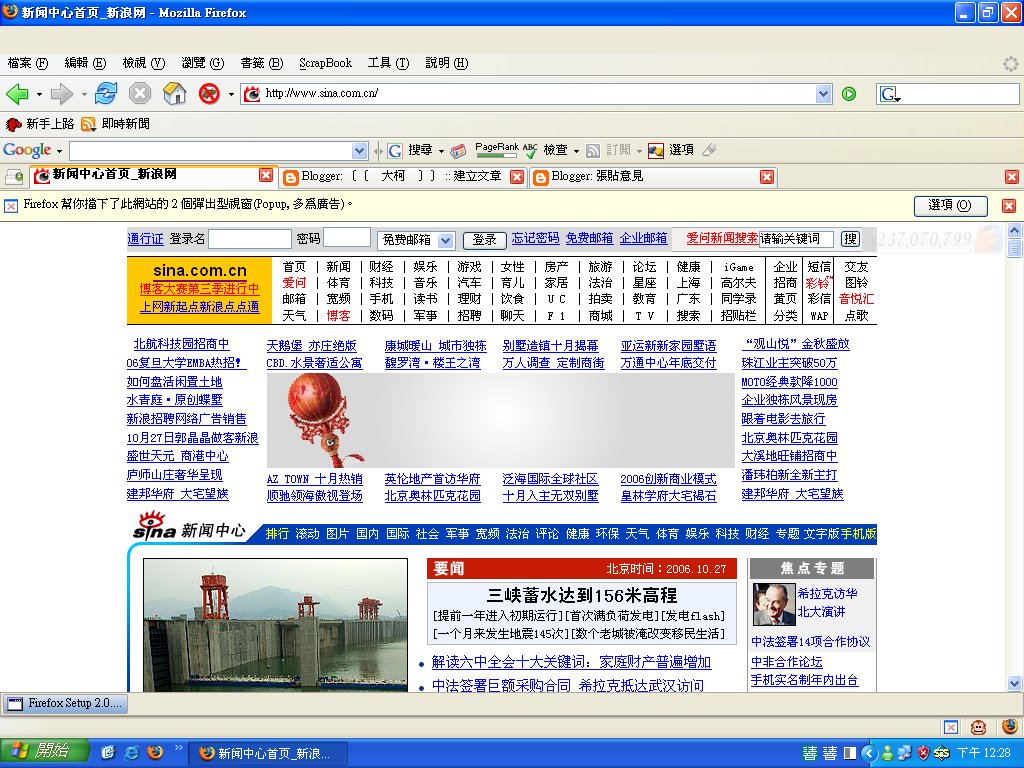Image resolution: width=1024 pixels, height=768 pixels.
Task: Open the Three Gorges dam photo
Action: [275, 625]
